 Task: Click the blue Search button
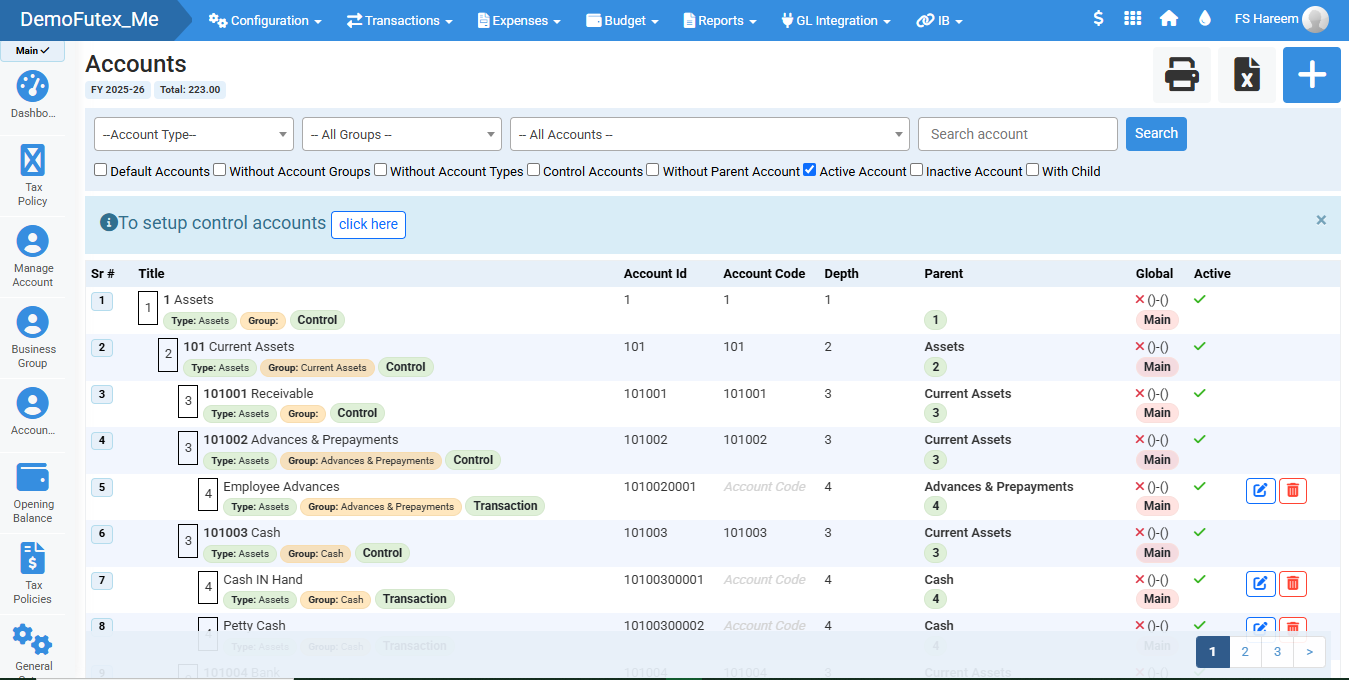(x=1156, y=134)
